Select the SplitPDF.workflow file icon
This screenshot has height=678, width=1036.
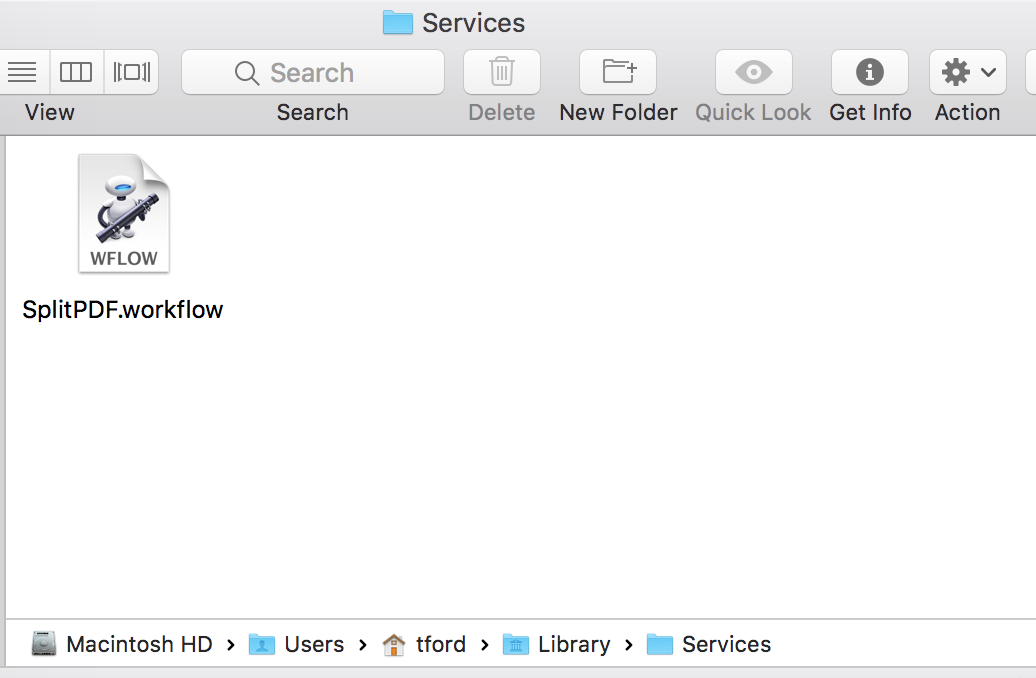click(x=124, y=213)
